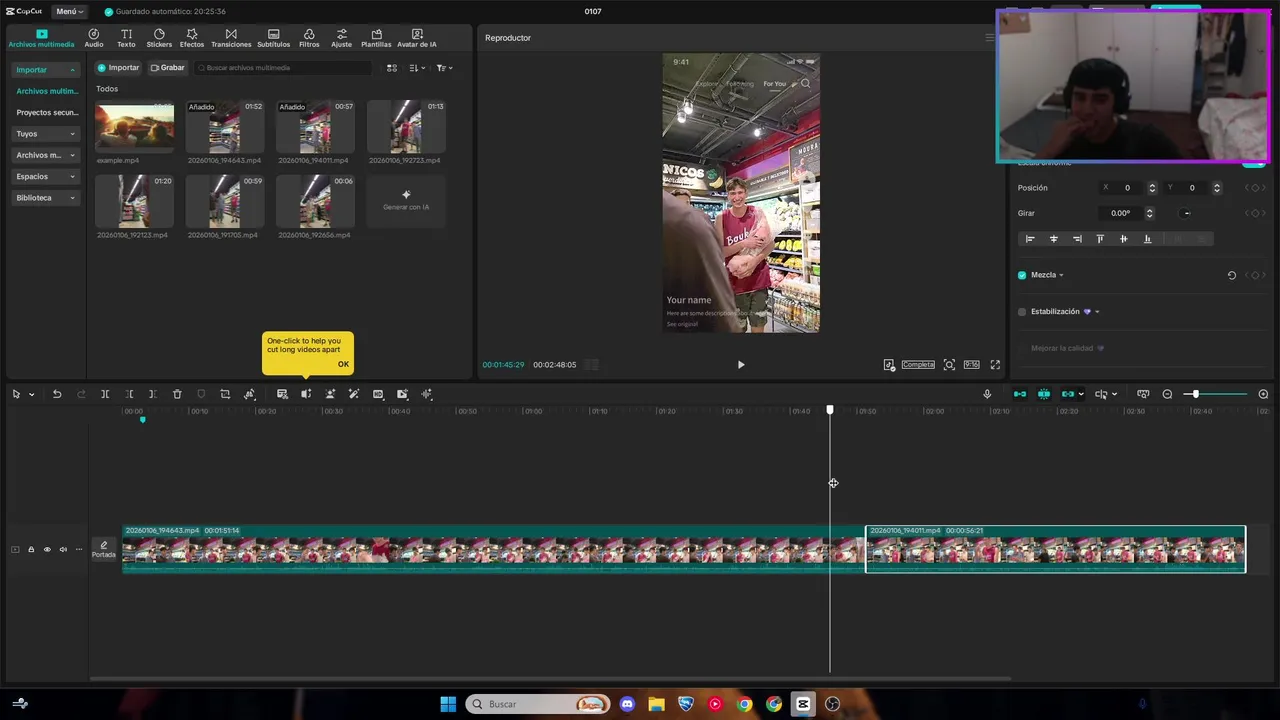Adjust the timeline zoom slider

[x=1195, y=394]
